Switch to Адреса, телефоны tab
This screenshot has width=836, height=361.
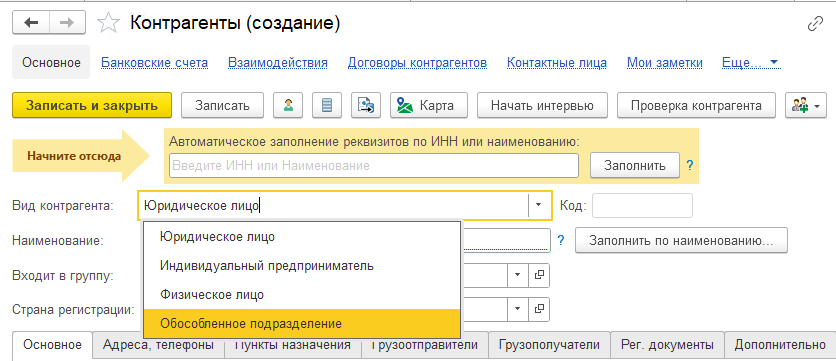tap(158, 345)
